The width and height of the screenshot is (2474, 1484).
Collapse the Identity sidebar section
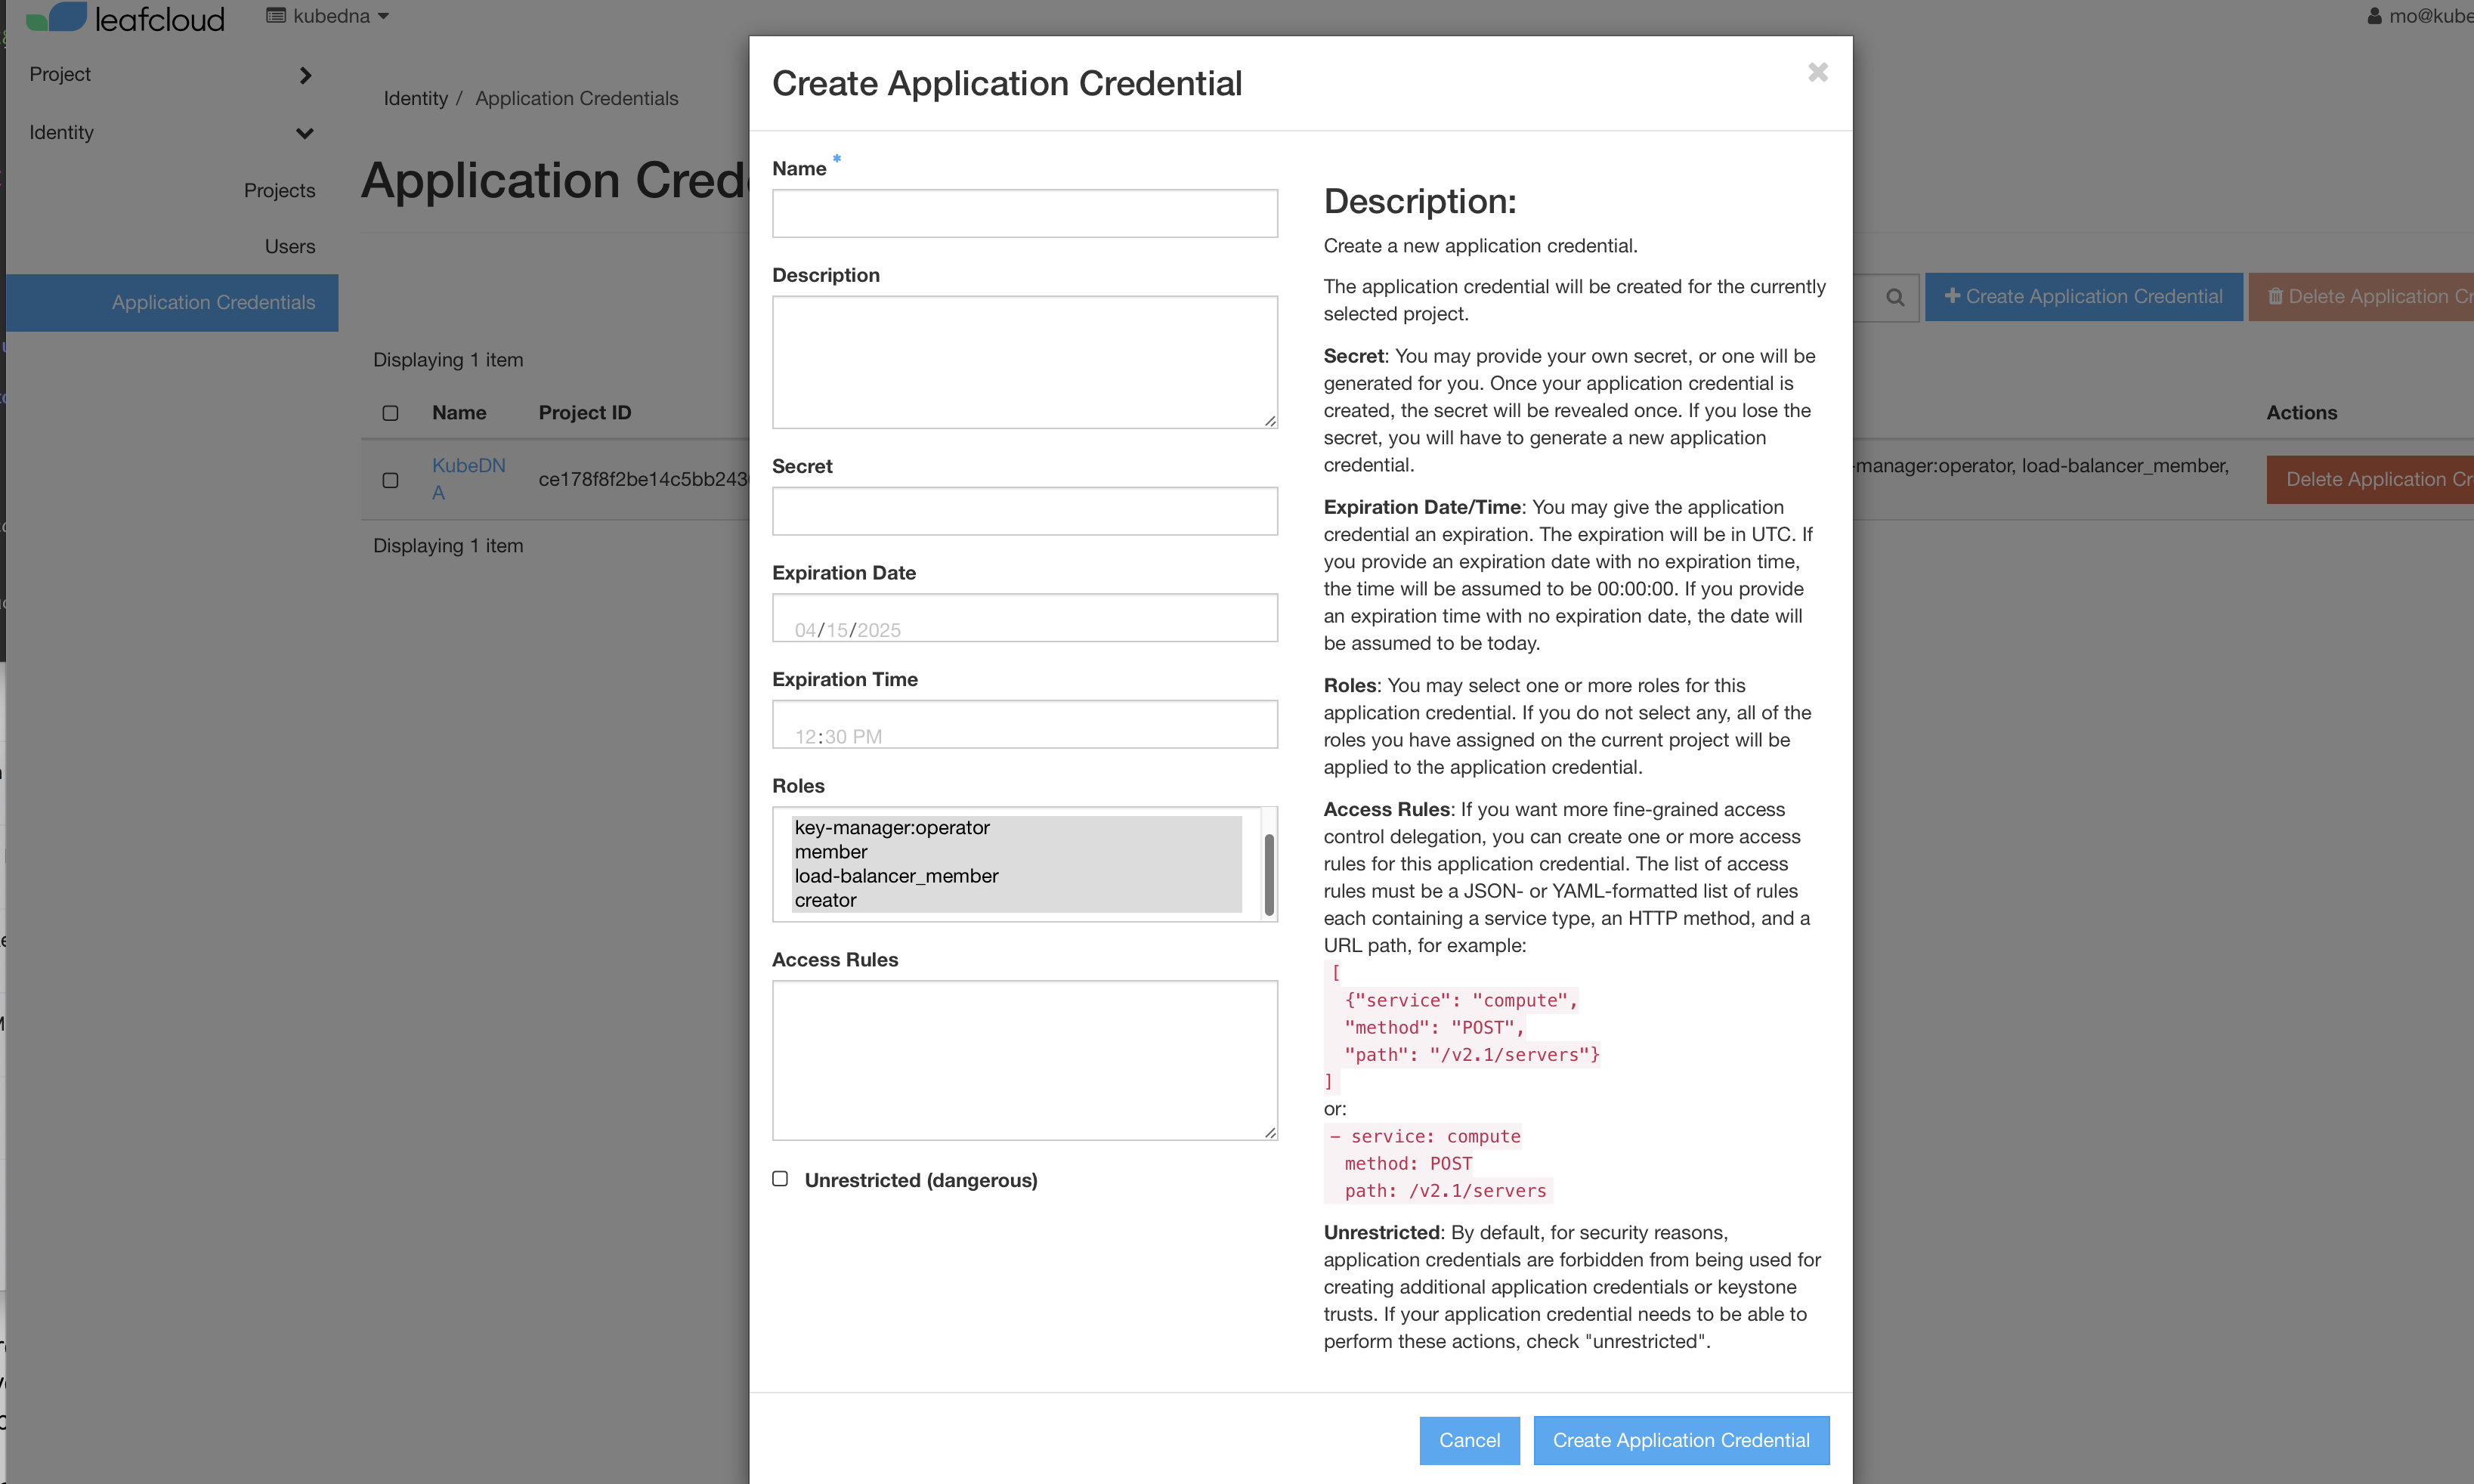[x=170, y=133]
